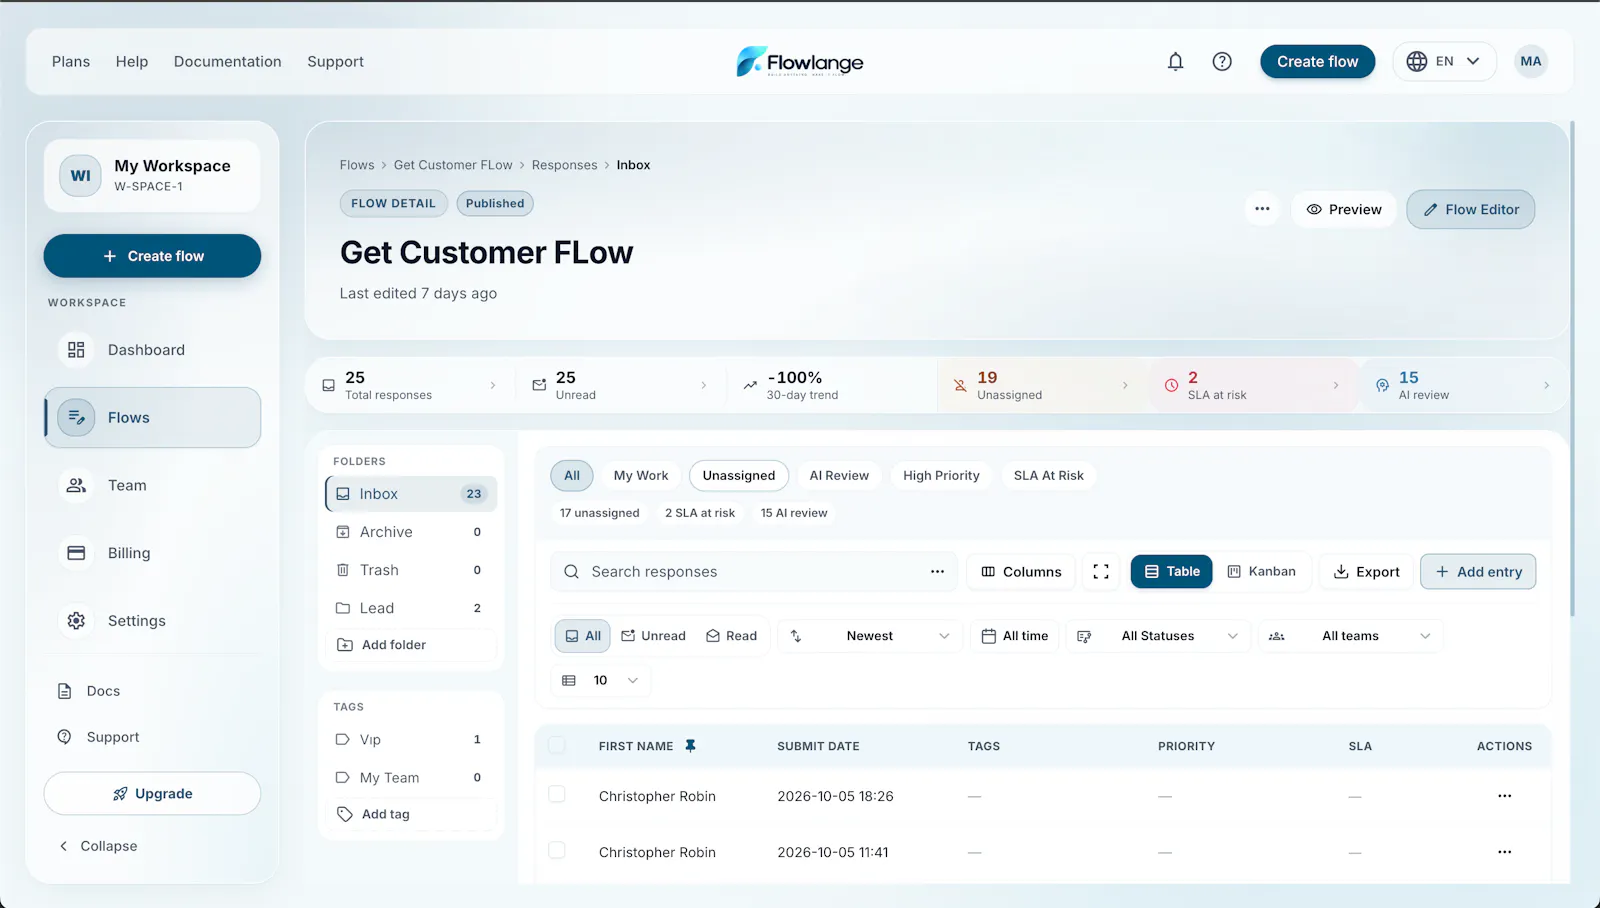This screenshot has height=908, width=1600.
Task: Toggle fullscreen expand icon beside Columns
Action: point(1101,571)
